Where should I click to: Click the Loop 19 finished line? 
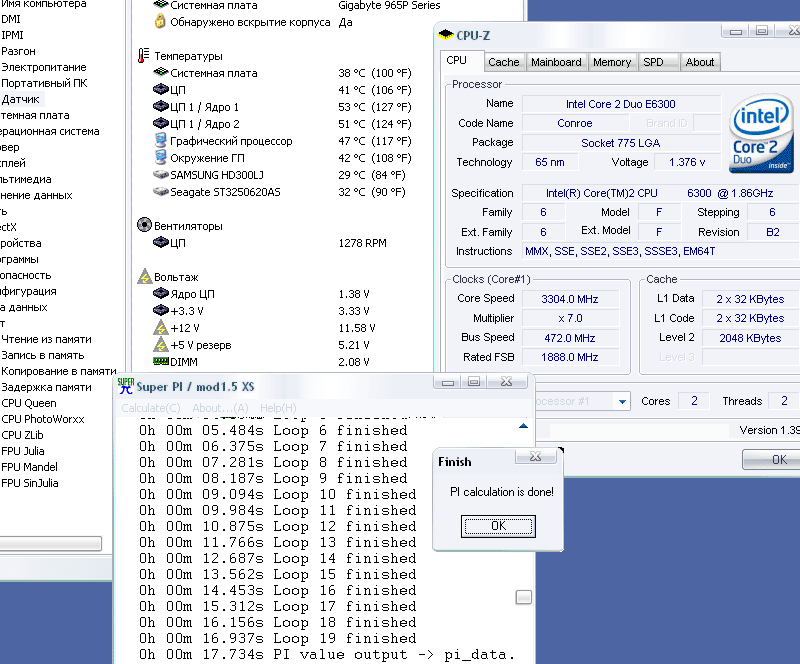(x=278, y=638)
